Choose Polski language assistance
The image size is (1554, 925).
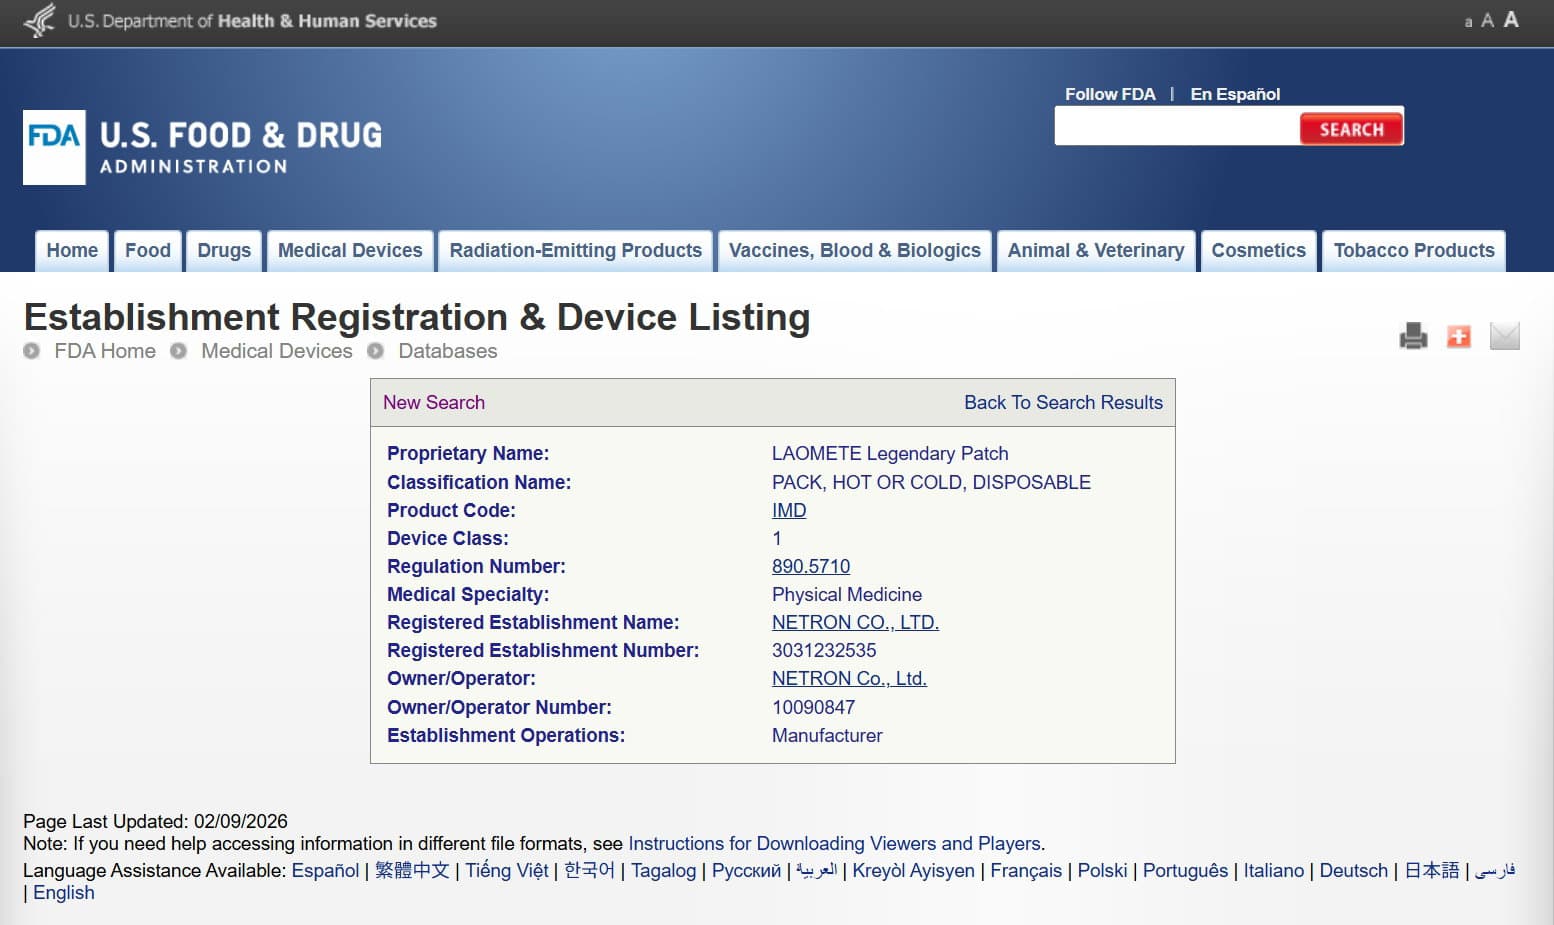tap(1102, 870)
